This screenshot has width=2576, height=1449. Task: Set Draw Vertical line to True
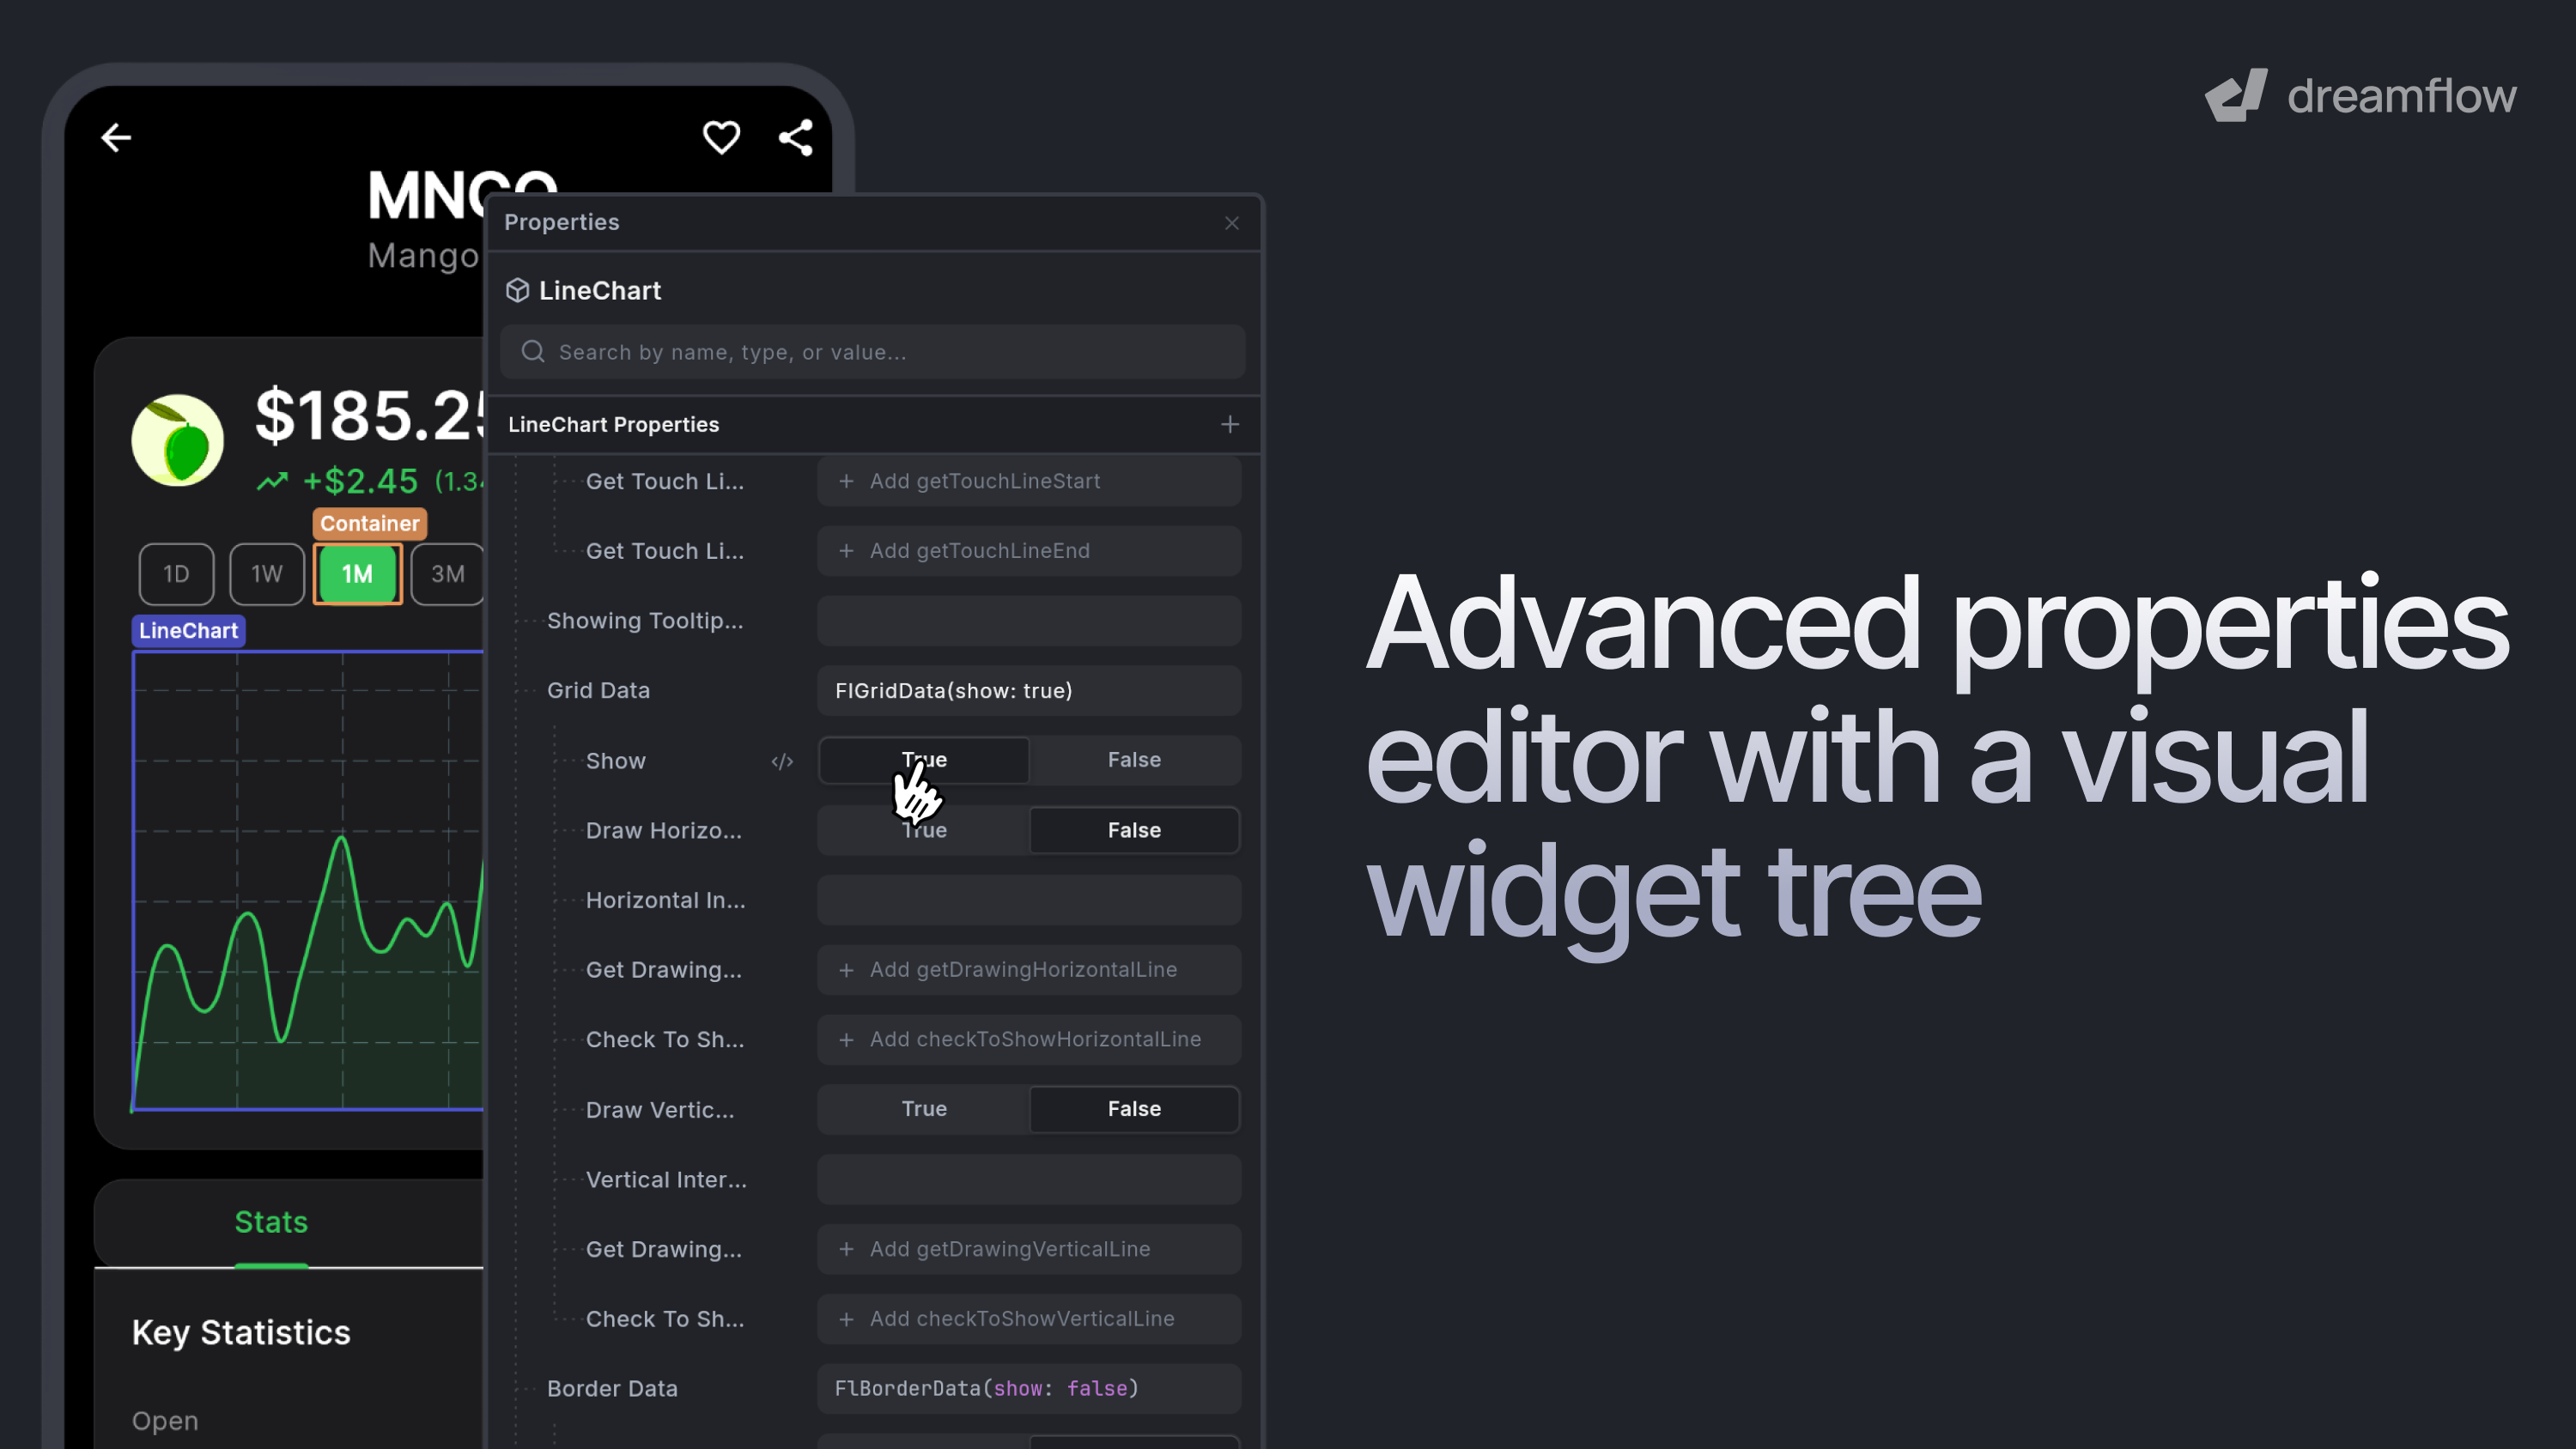pos(924,1109)
